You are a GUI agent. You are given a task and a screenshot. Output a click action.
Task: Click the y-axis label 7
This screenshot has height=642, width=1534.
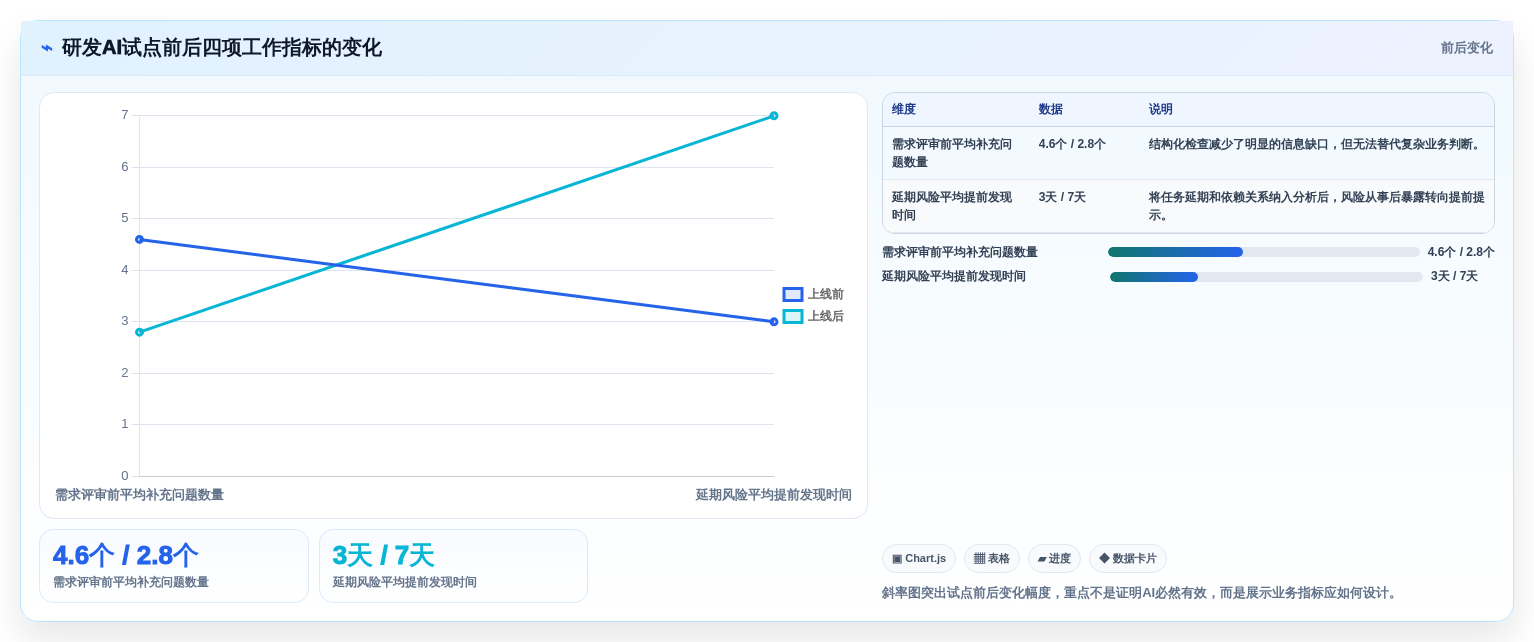[x=125, y=115]
